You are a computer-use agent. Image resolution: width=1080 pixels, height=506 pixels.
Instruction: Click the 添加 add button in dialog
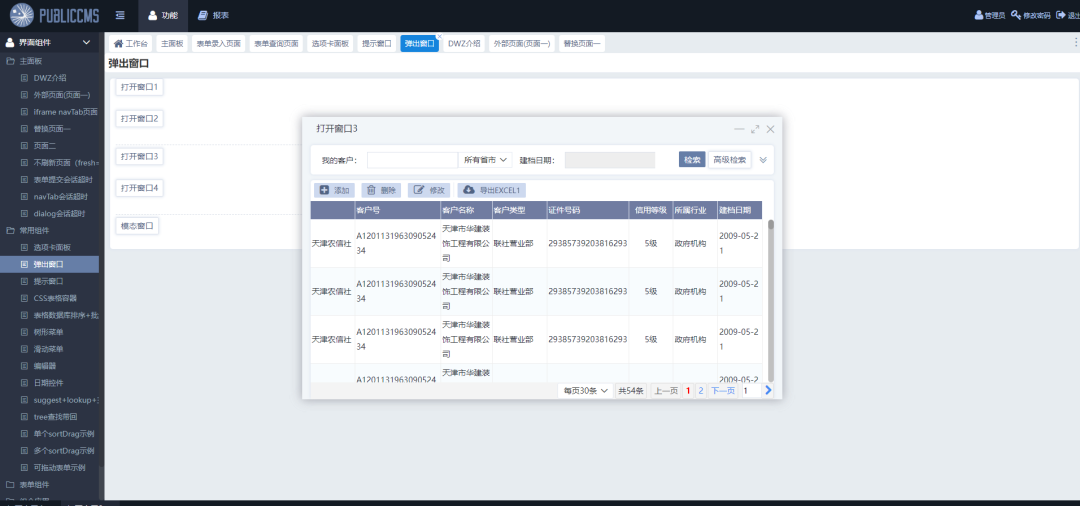tap(334, 190)
